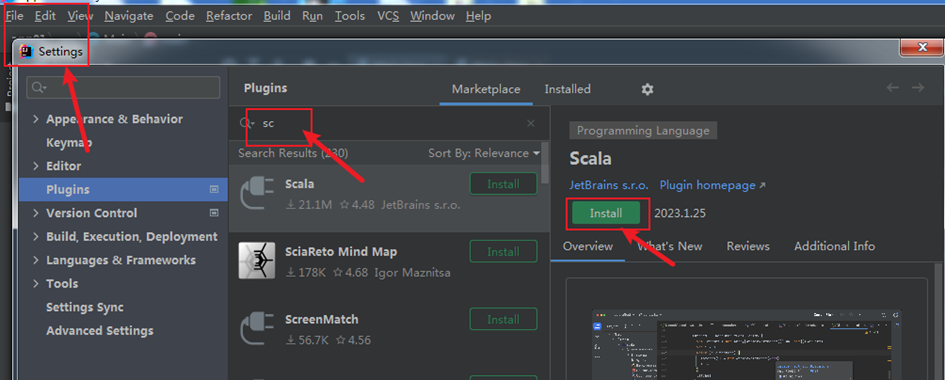Click the version text 2023.1.25
945x380 pixels.
680,213
